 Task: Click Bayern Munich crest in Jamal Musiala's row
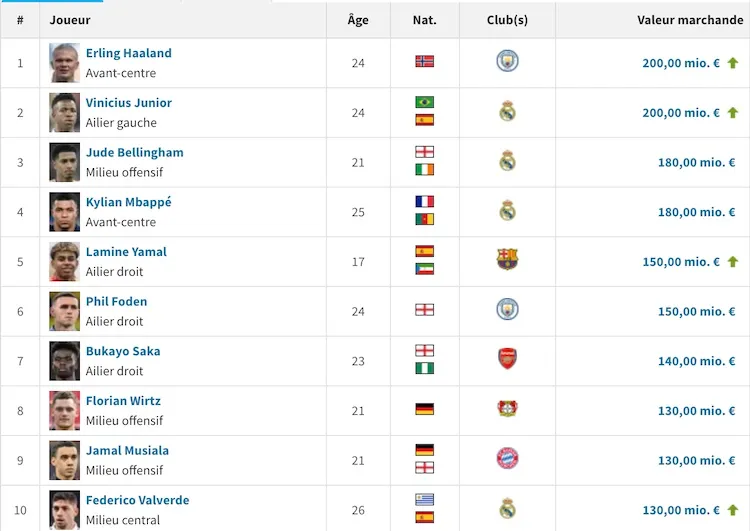pyautogui.click(x=507, y=459)
